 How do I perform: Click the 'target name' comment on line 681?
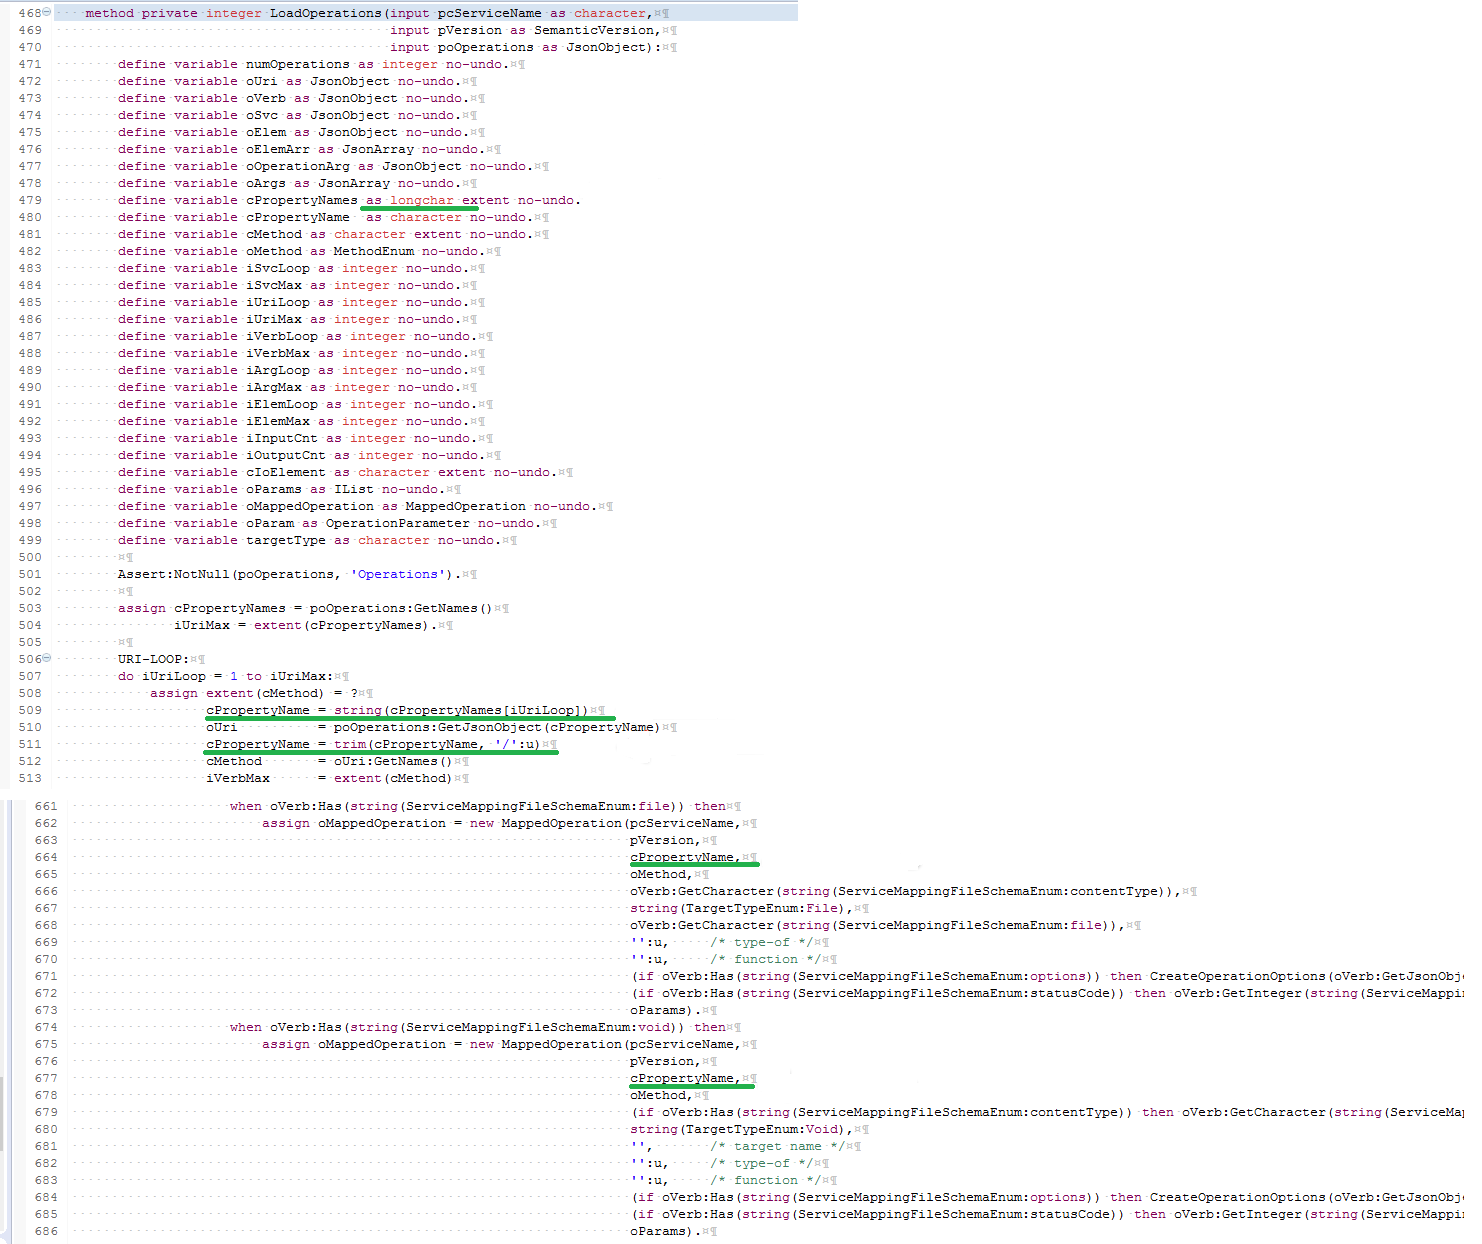coord(778,1146)
